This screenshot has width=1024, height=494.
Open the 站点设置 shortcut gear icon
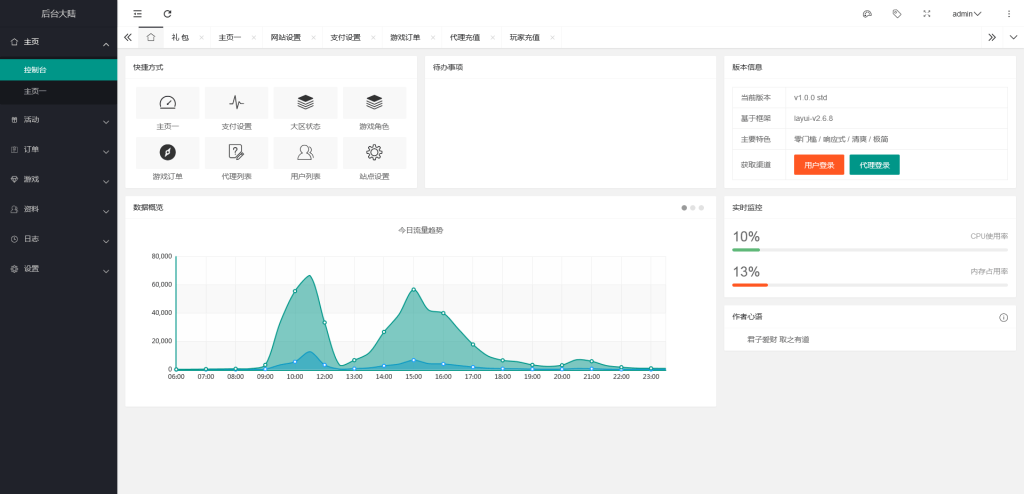(x=374, y=152)
